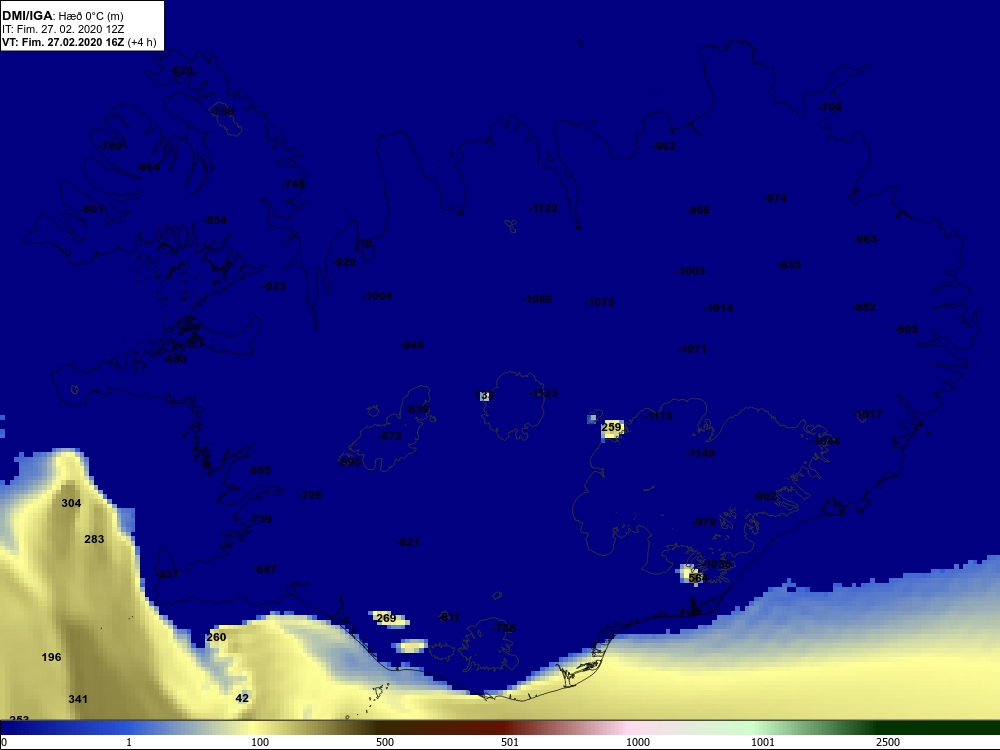Click the -854 value label
This screenshot has width=1000, height=750.
pyautogui.click(x=216, y=220)
